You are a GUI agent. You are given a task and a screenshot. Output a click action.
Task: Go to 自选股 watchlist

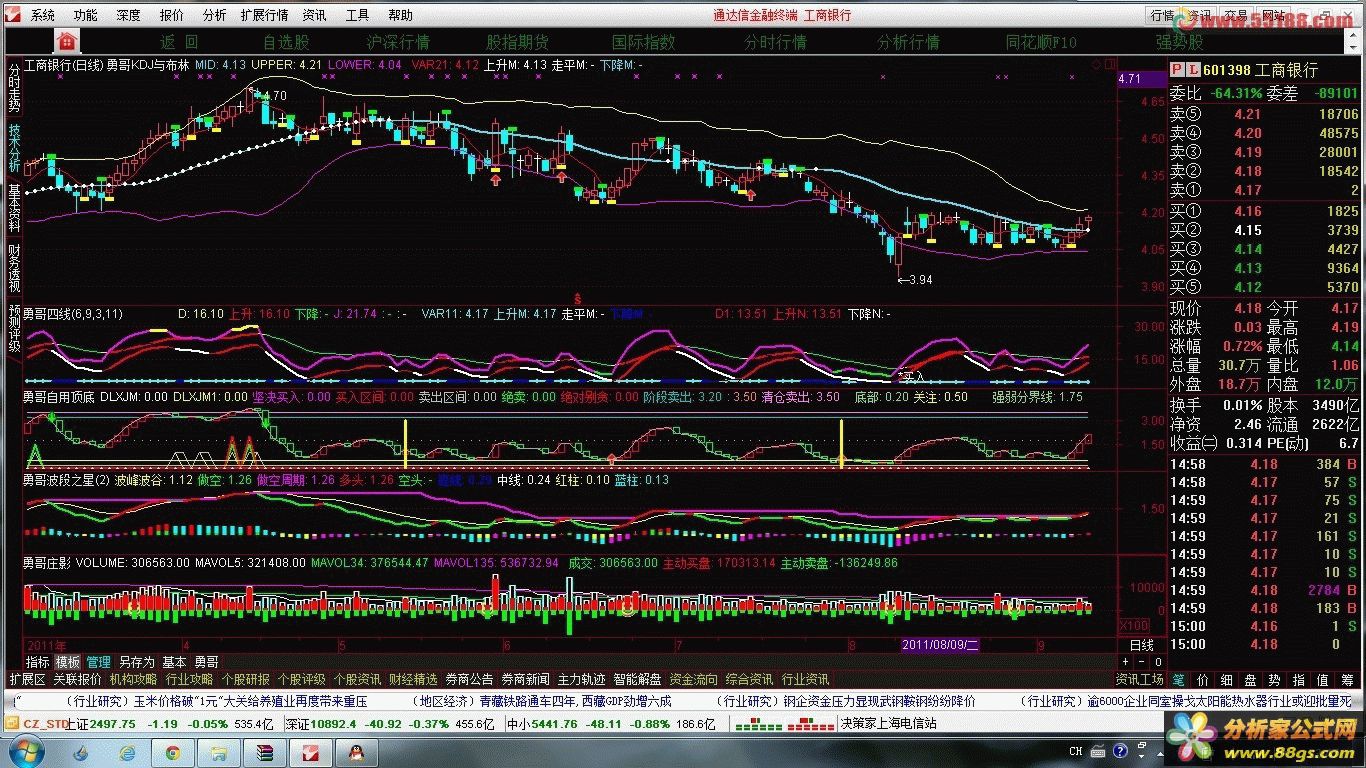286,41
